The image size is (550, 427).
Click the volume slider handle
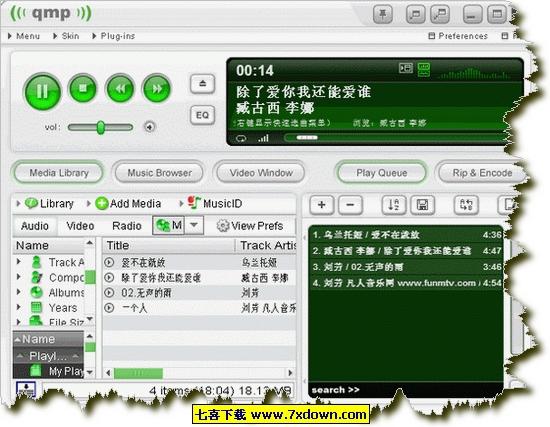point(101,127)
